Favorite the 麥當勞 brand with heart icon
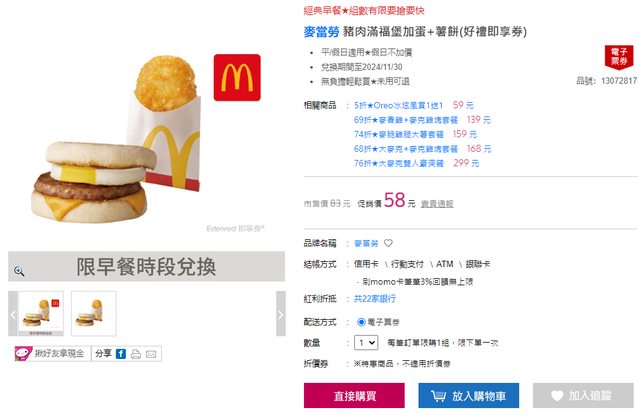640x415 pixels. point(388,243)
